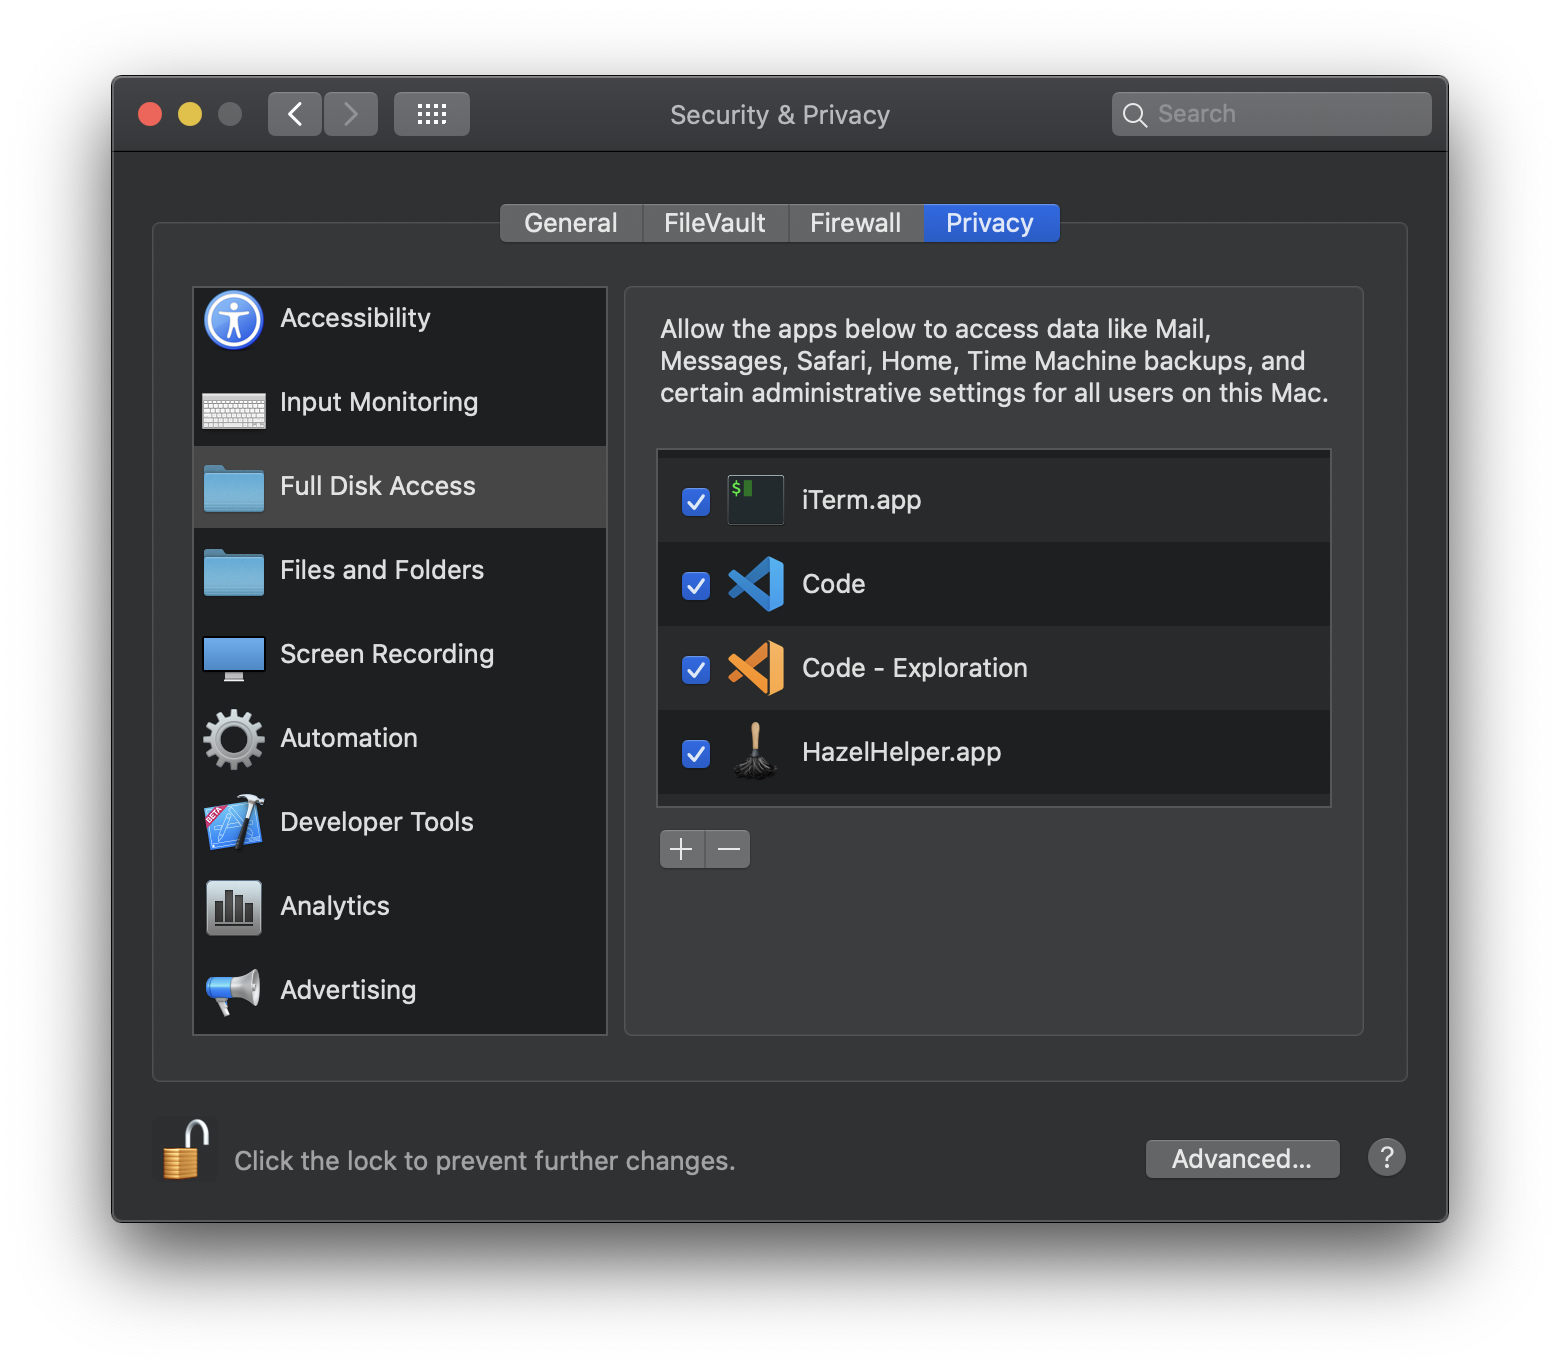Click the Advanced button
Screen dimensions: 1560x1370
pos(1242,1159)
